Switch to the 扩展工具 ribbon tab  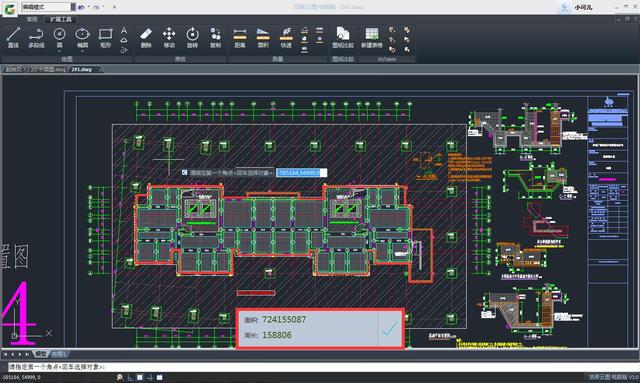tap(60, 19)
